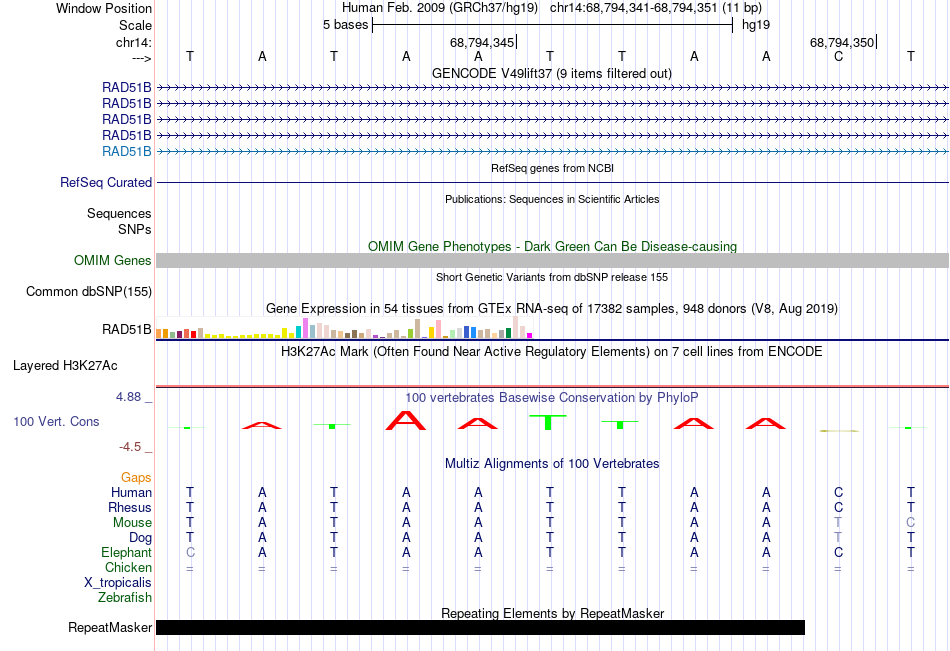The width and height of the screenshot is (950, 651).
Task: Click RefSeq genes from NCBI title
Action: tap(552, 168)
